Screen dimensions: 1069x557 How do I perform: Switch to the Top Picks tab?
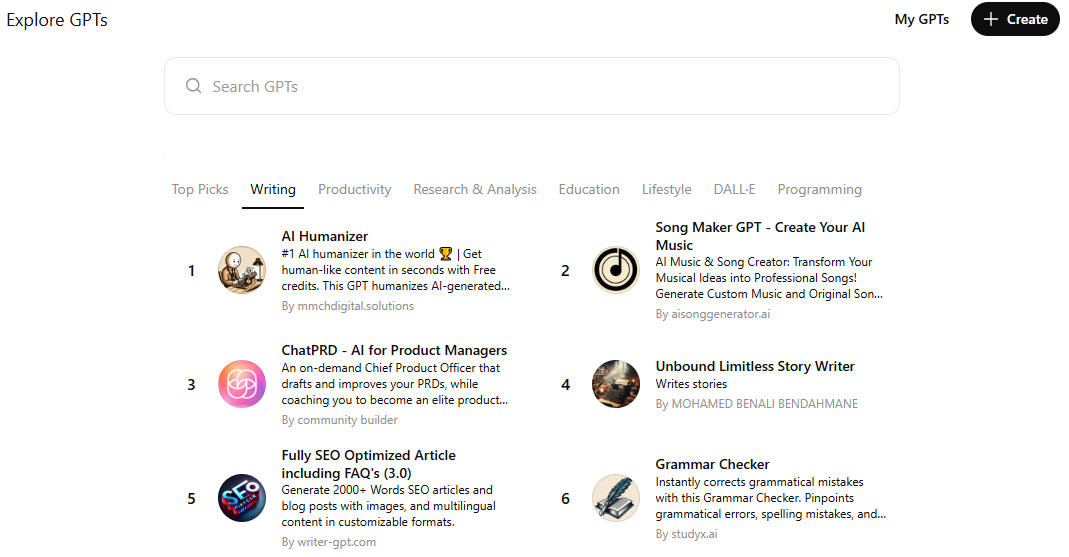coord(200,189)
